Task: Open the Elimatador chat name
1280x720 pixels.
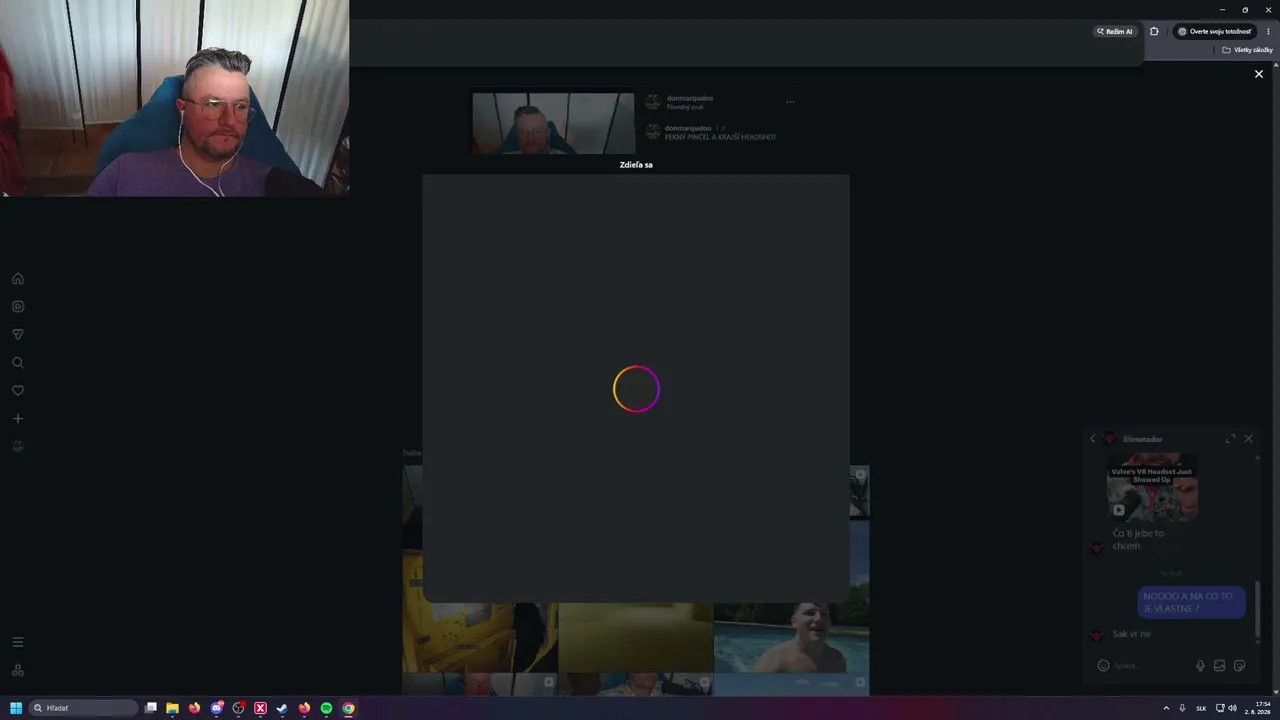Action: click(1142, 439)
